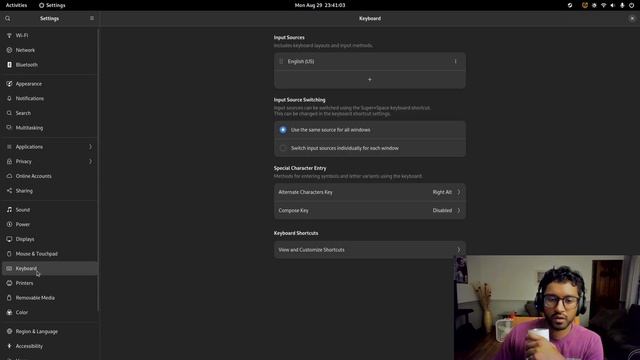Click the clock in the top bar

point(320,5)
